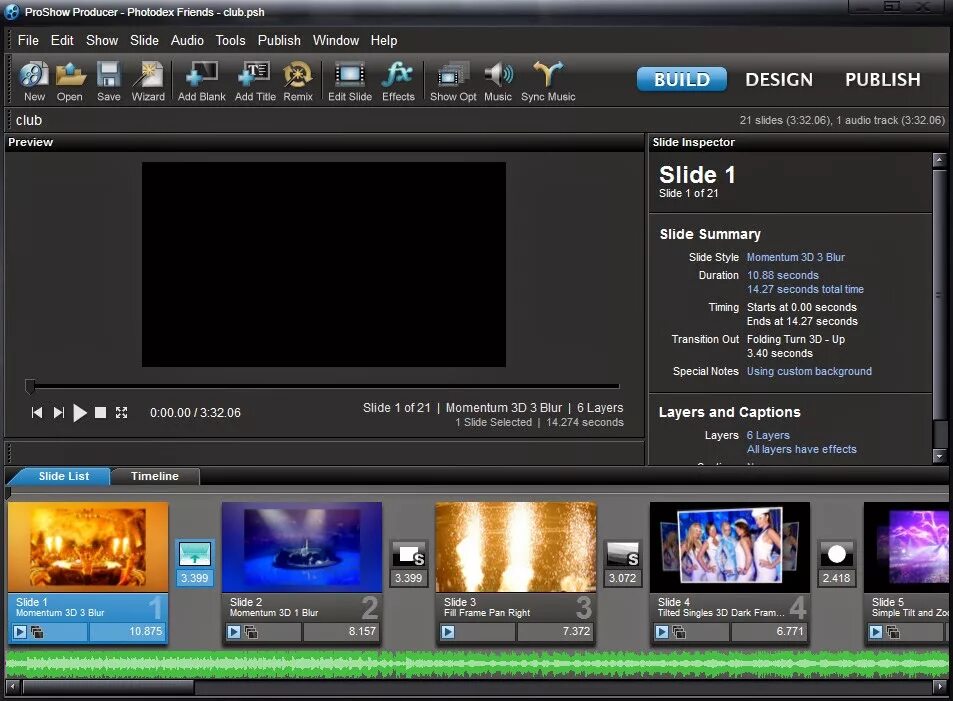Viewport: 953px width, 701px height.
Task: Skip to next slide in preview
Action: tap(58, 413)
